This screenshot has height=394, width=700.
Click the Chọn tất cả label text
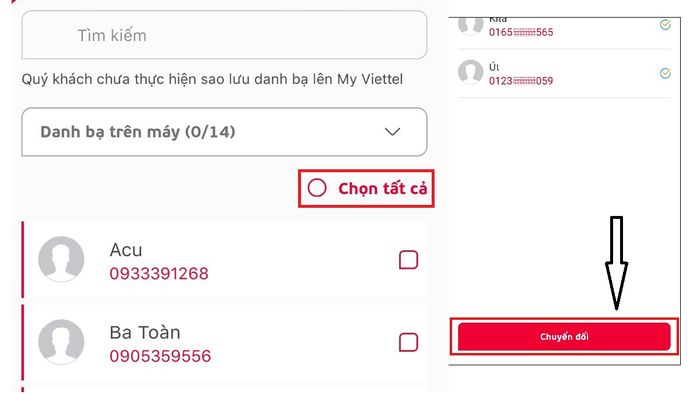[383, 189]
